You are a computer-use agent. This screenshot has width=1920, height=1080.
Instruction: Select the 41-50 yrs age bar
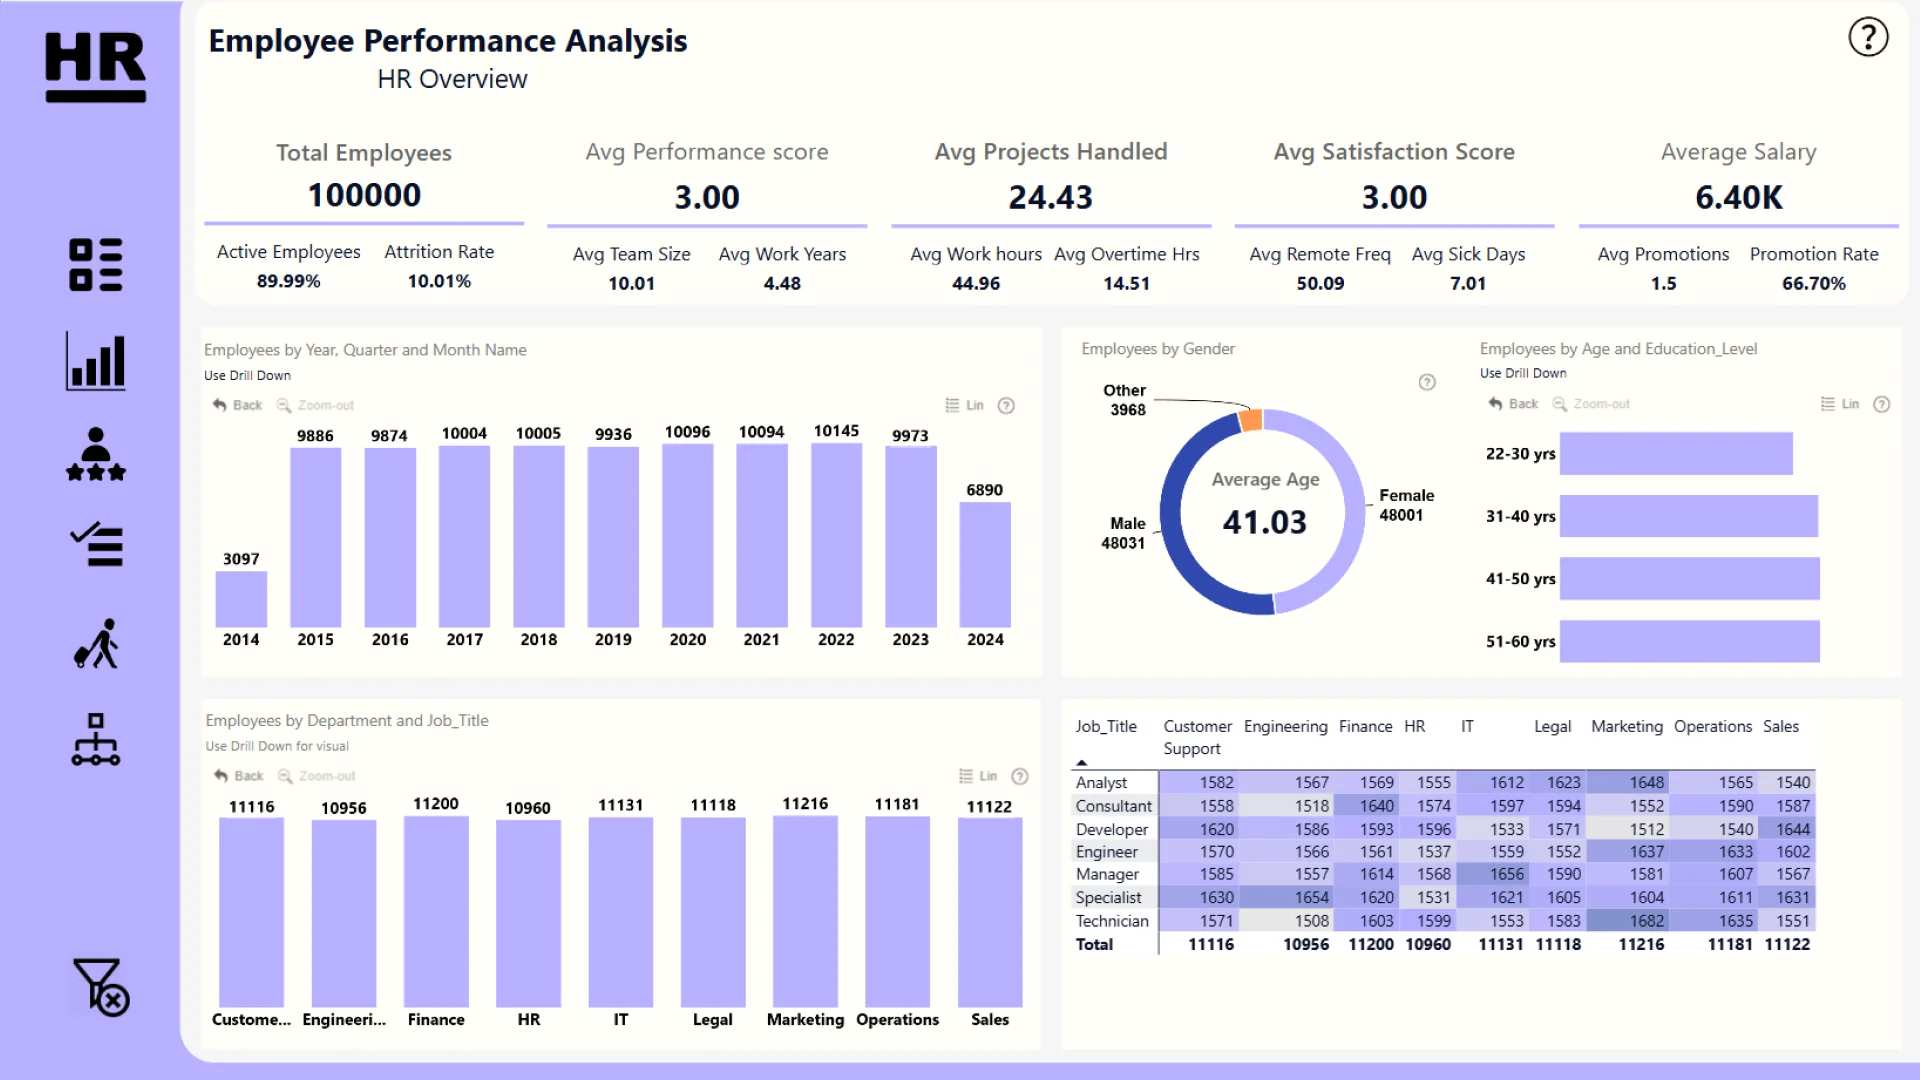(1690, 579)
